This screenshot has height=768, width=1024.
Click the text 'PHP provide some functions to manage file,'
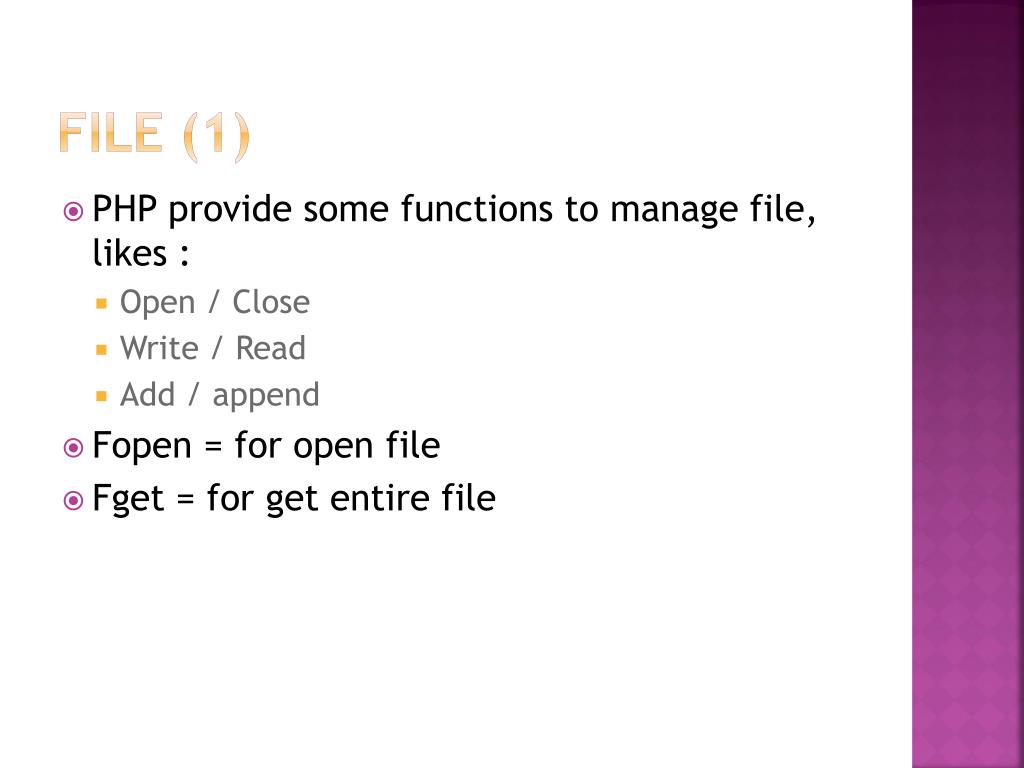point(454,210)
